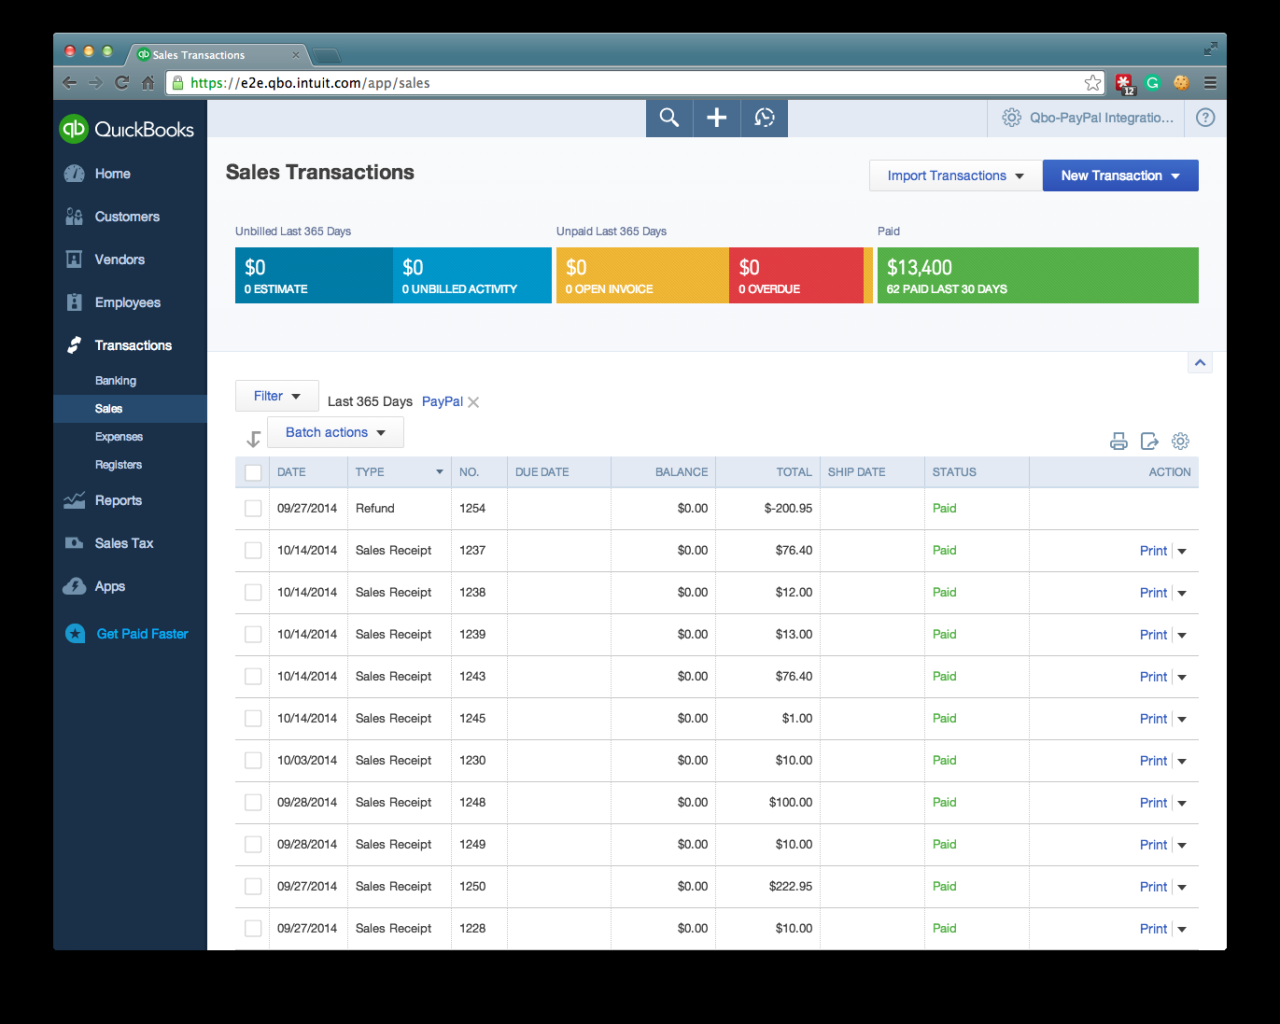Click the blue $0 Estimate bar
1280x1024 pixels.
pos(314,275)
